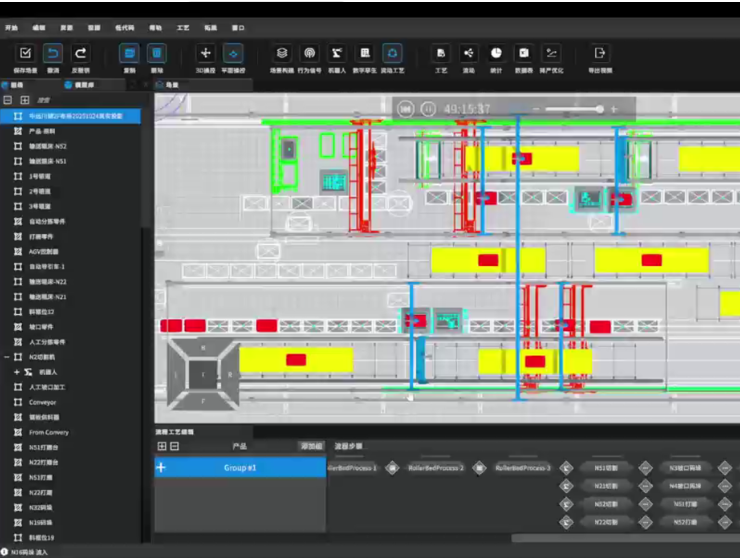
Task: Switch to the second left panel tab
Action: [x=80, y=85]
